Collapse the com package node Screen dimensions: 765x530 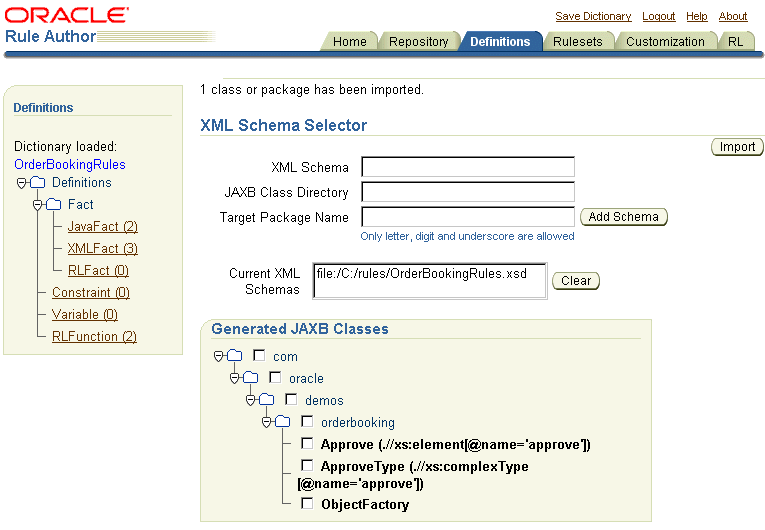coord(219,356)
